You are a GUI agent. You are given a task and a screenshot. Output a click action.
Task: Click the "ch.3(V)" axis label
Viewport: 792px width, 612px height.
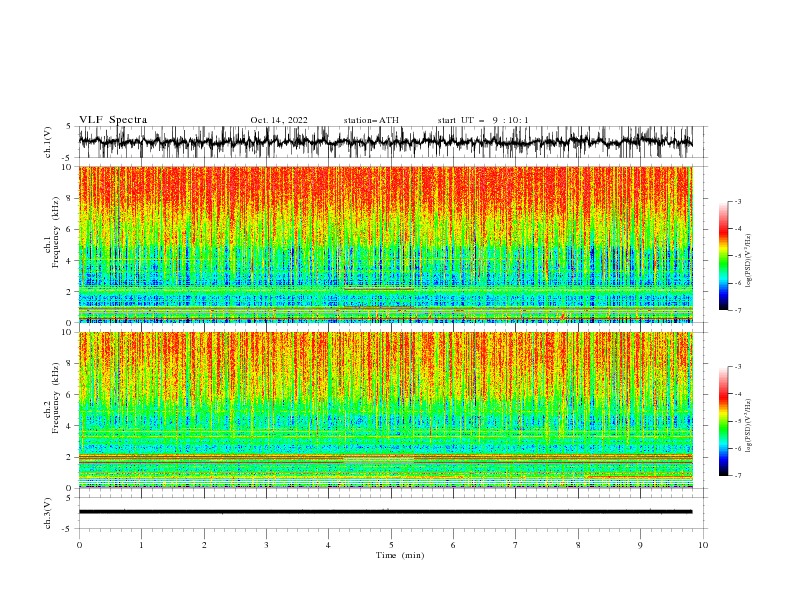pyautogui.click(x=48, y=513)
